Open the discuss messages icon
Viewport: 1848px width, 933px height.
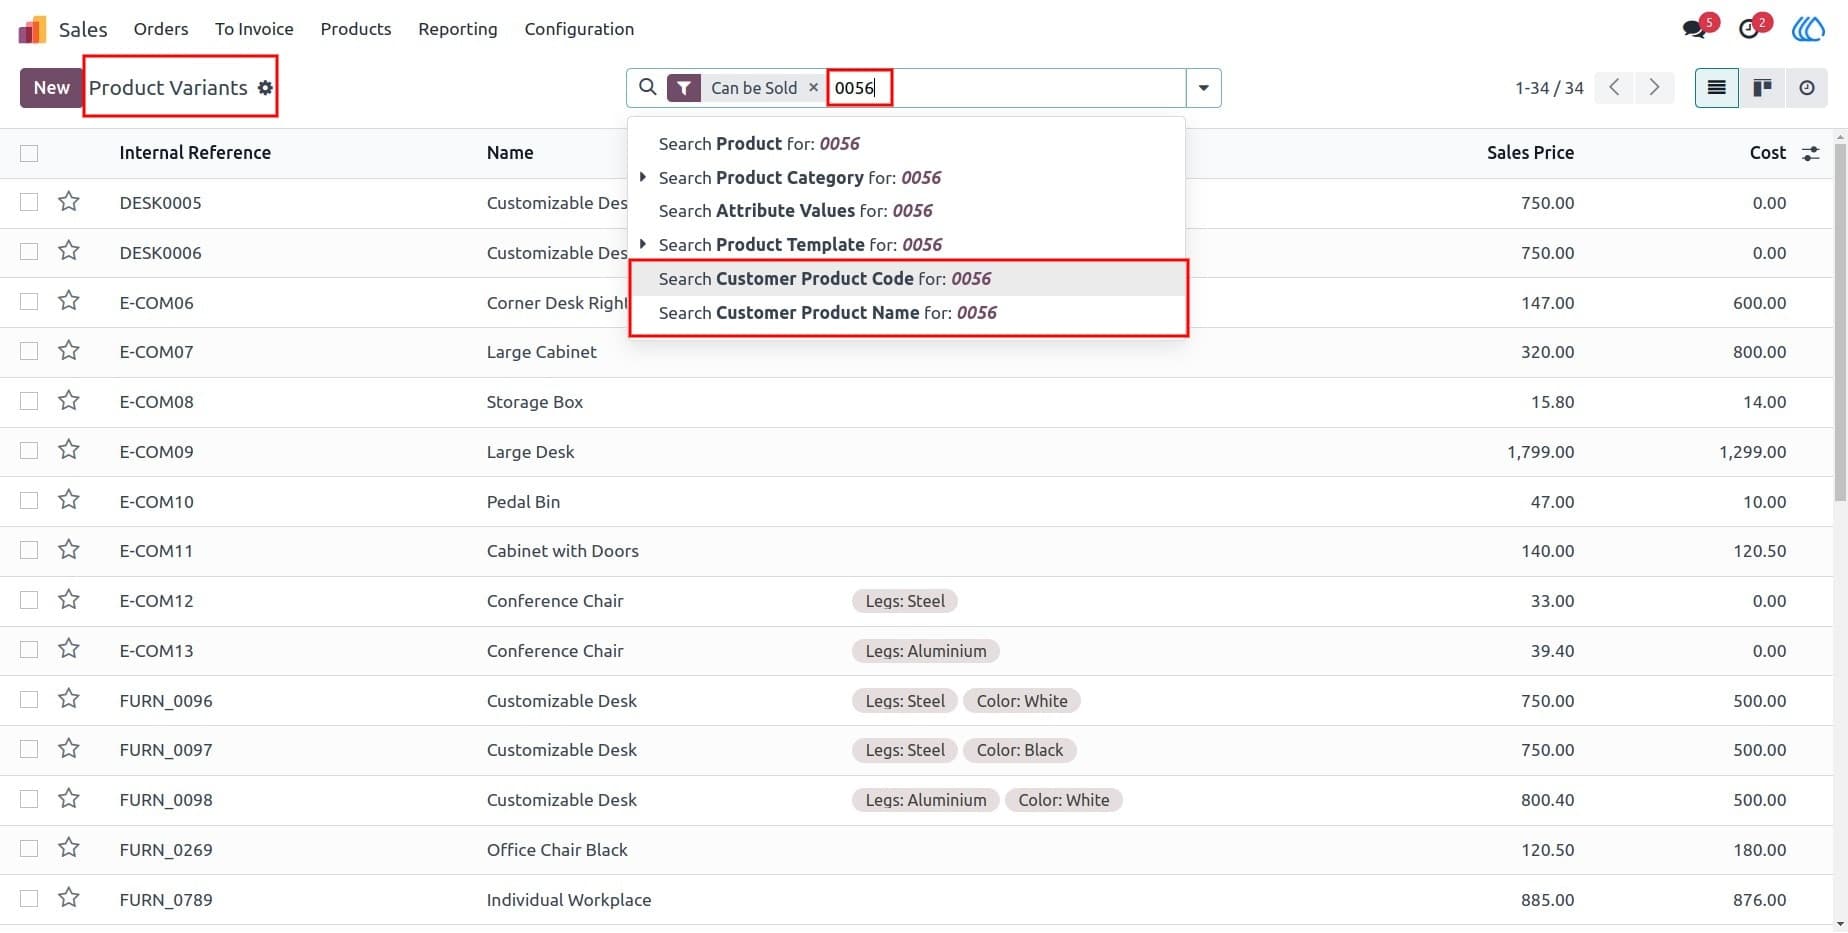[1695, 29]
